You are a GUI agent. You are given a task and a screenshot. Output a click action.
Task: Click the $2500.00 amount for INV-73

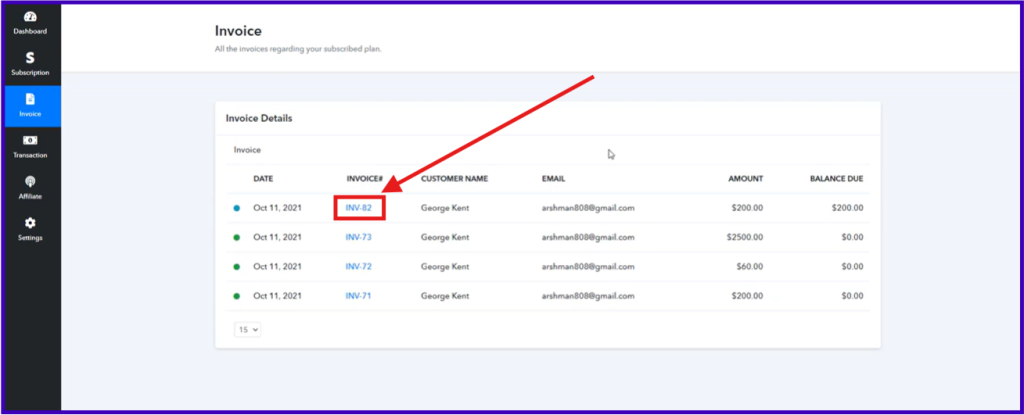744,237
